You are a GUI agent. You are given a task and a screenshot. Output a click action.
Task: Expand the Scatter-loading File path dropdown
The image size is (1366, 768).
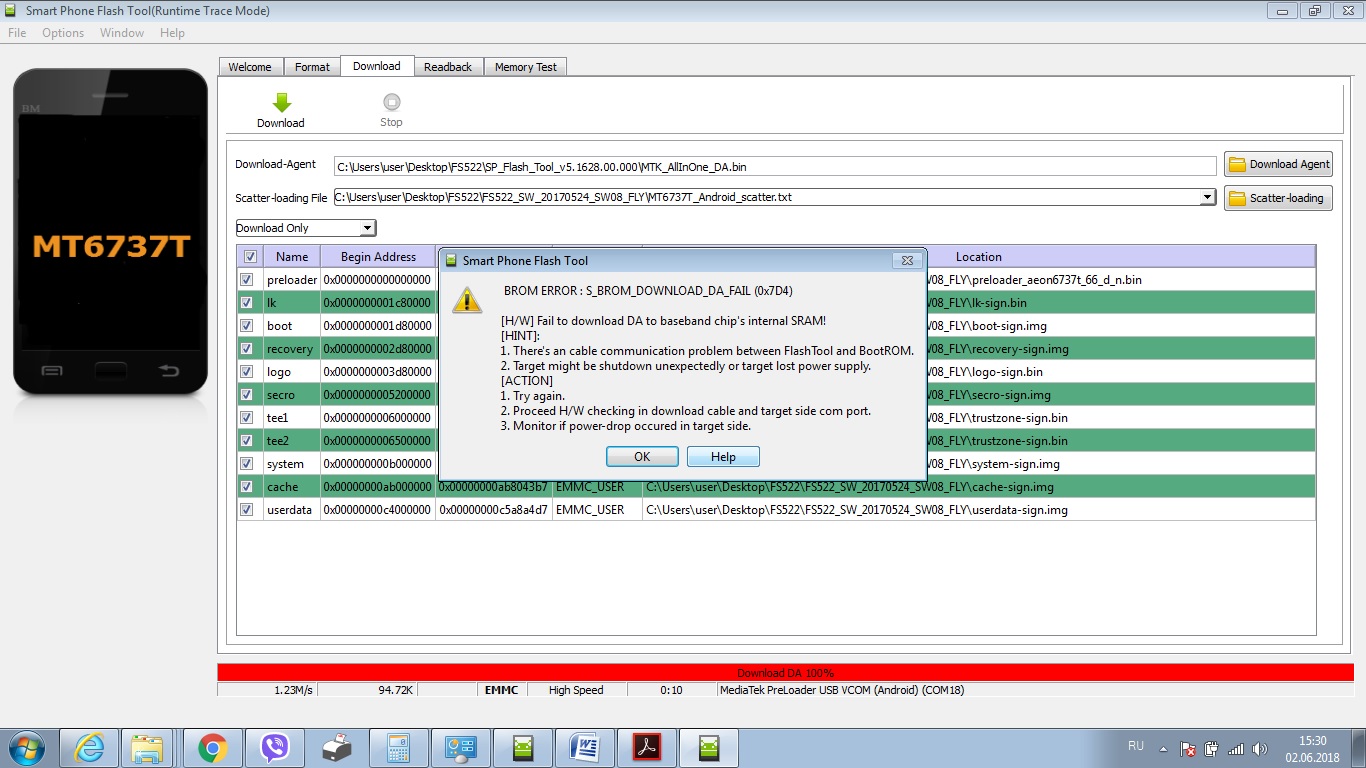[x=1208, y=198]
